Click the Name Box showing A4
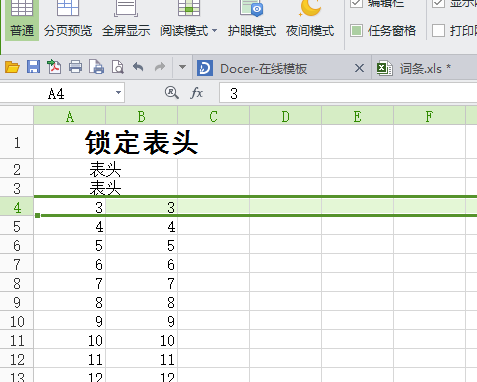This screenshot has height=382, width=477. point(57,93)
